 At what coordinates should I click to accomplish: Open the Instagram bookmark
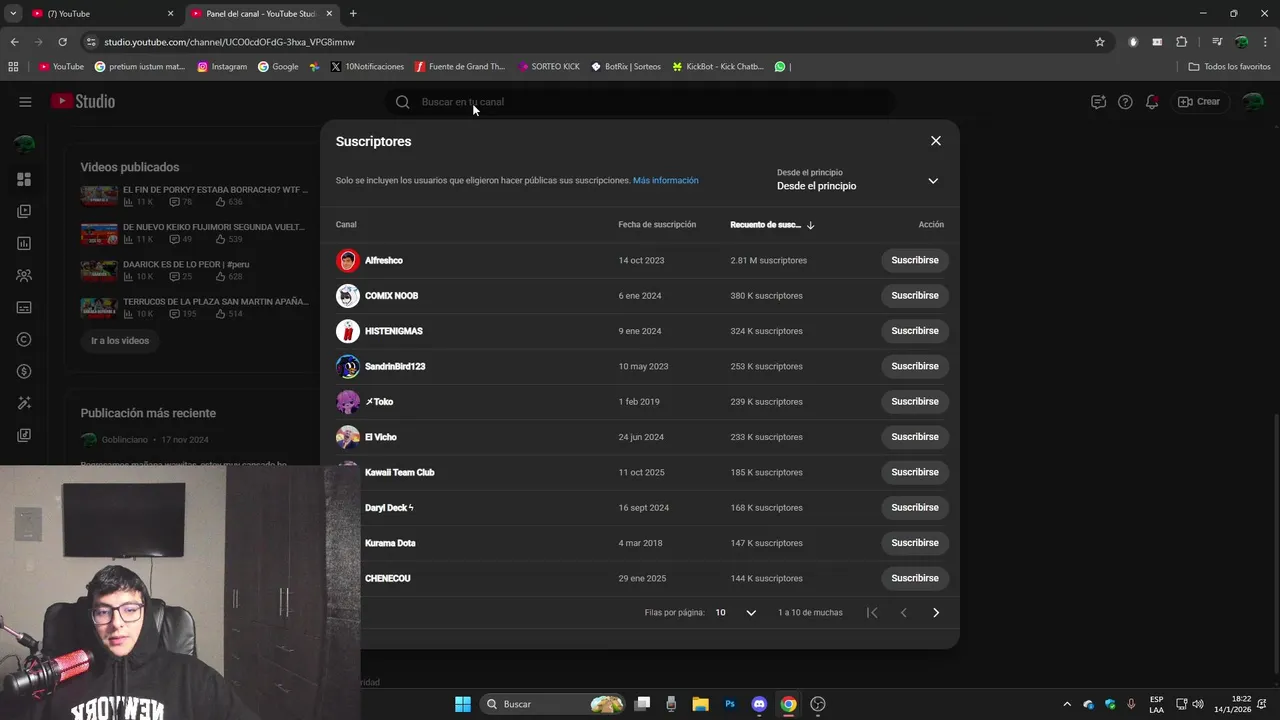pos(222,66)
